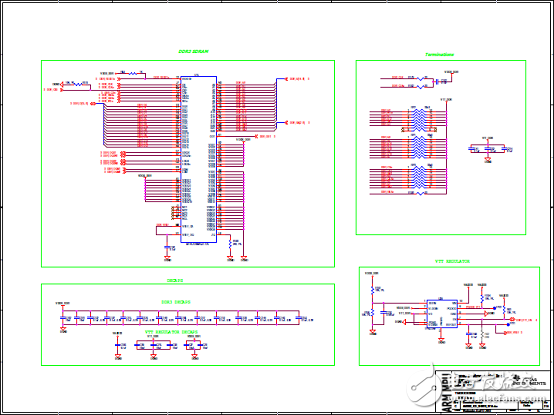The width and height of the screenshot is (554, 415).
Task: Click the "DDR2 DECAPS" green label
Action: 176,302
